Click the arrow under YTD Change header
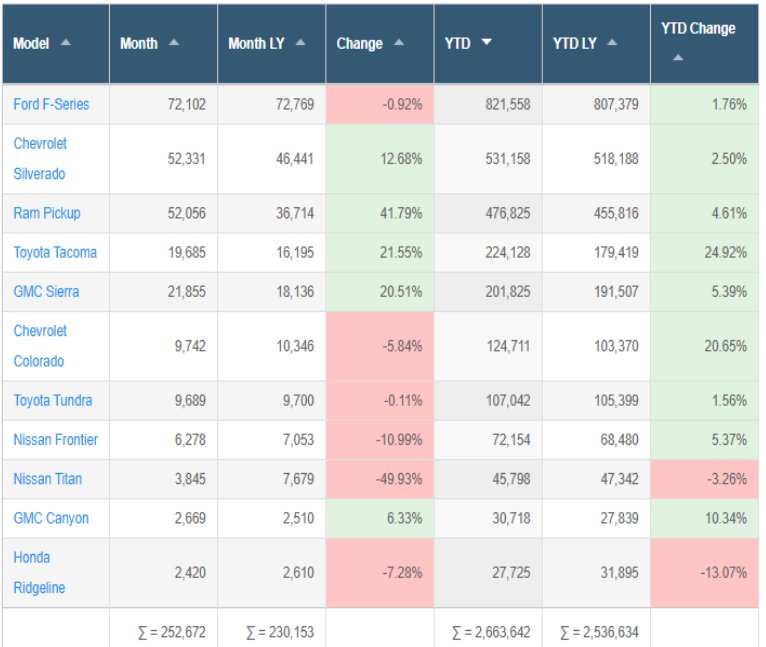This screenshot has width=766, height=647. pos(678,58)
